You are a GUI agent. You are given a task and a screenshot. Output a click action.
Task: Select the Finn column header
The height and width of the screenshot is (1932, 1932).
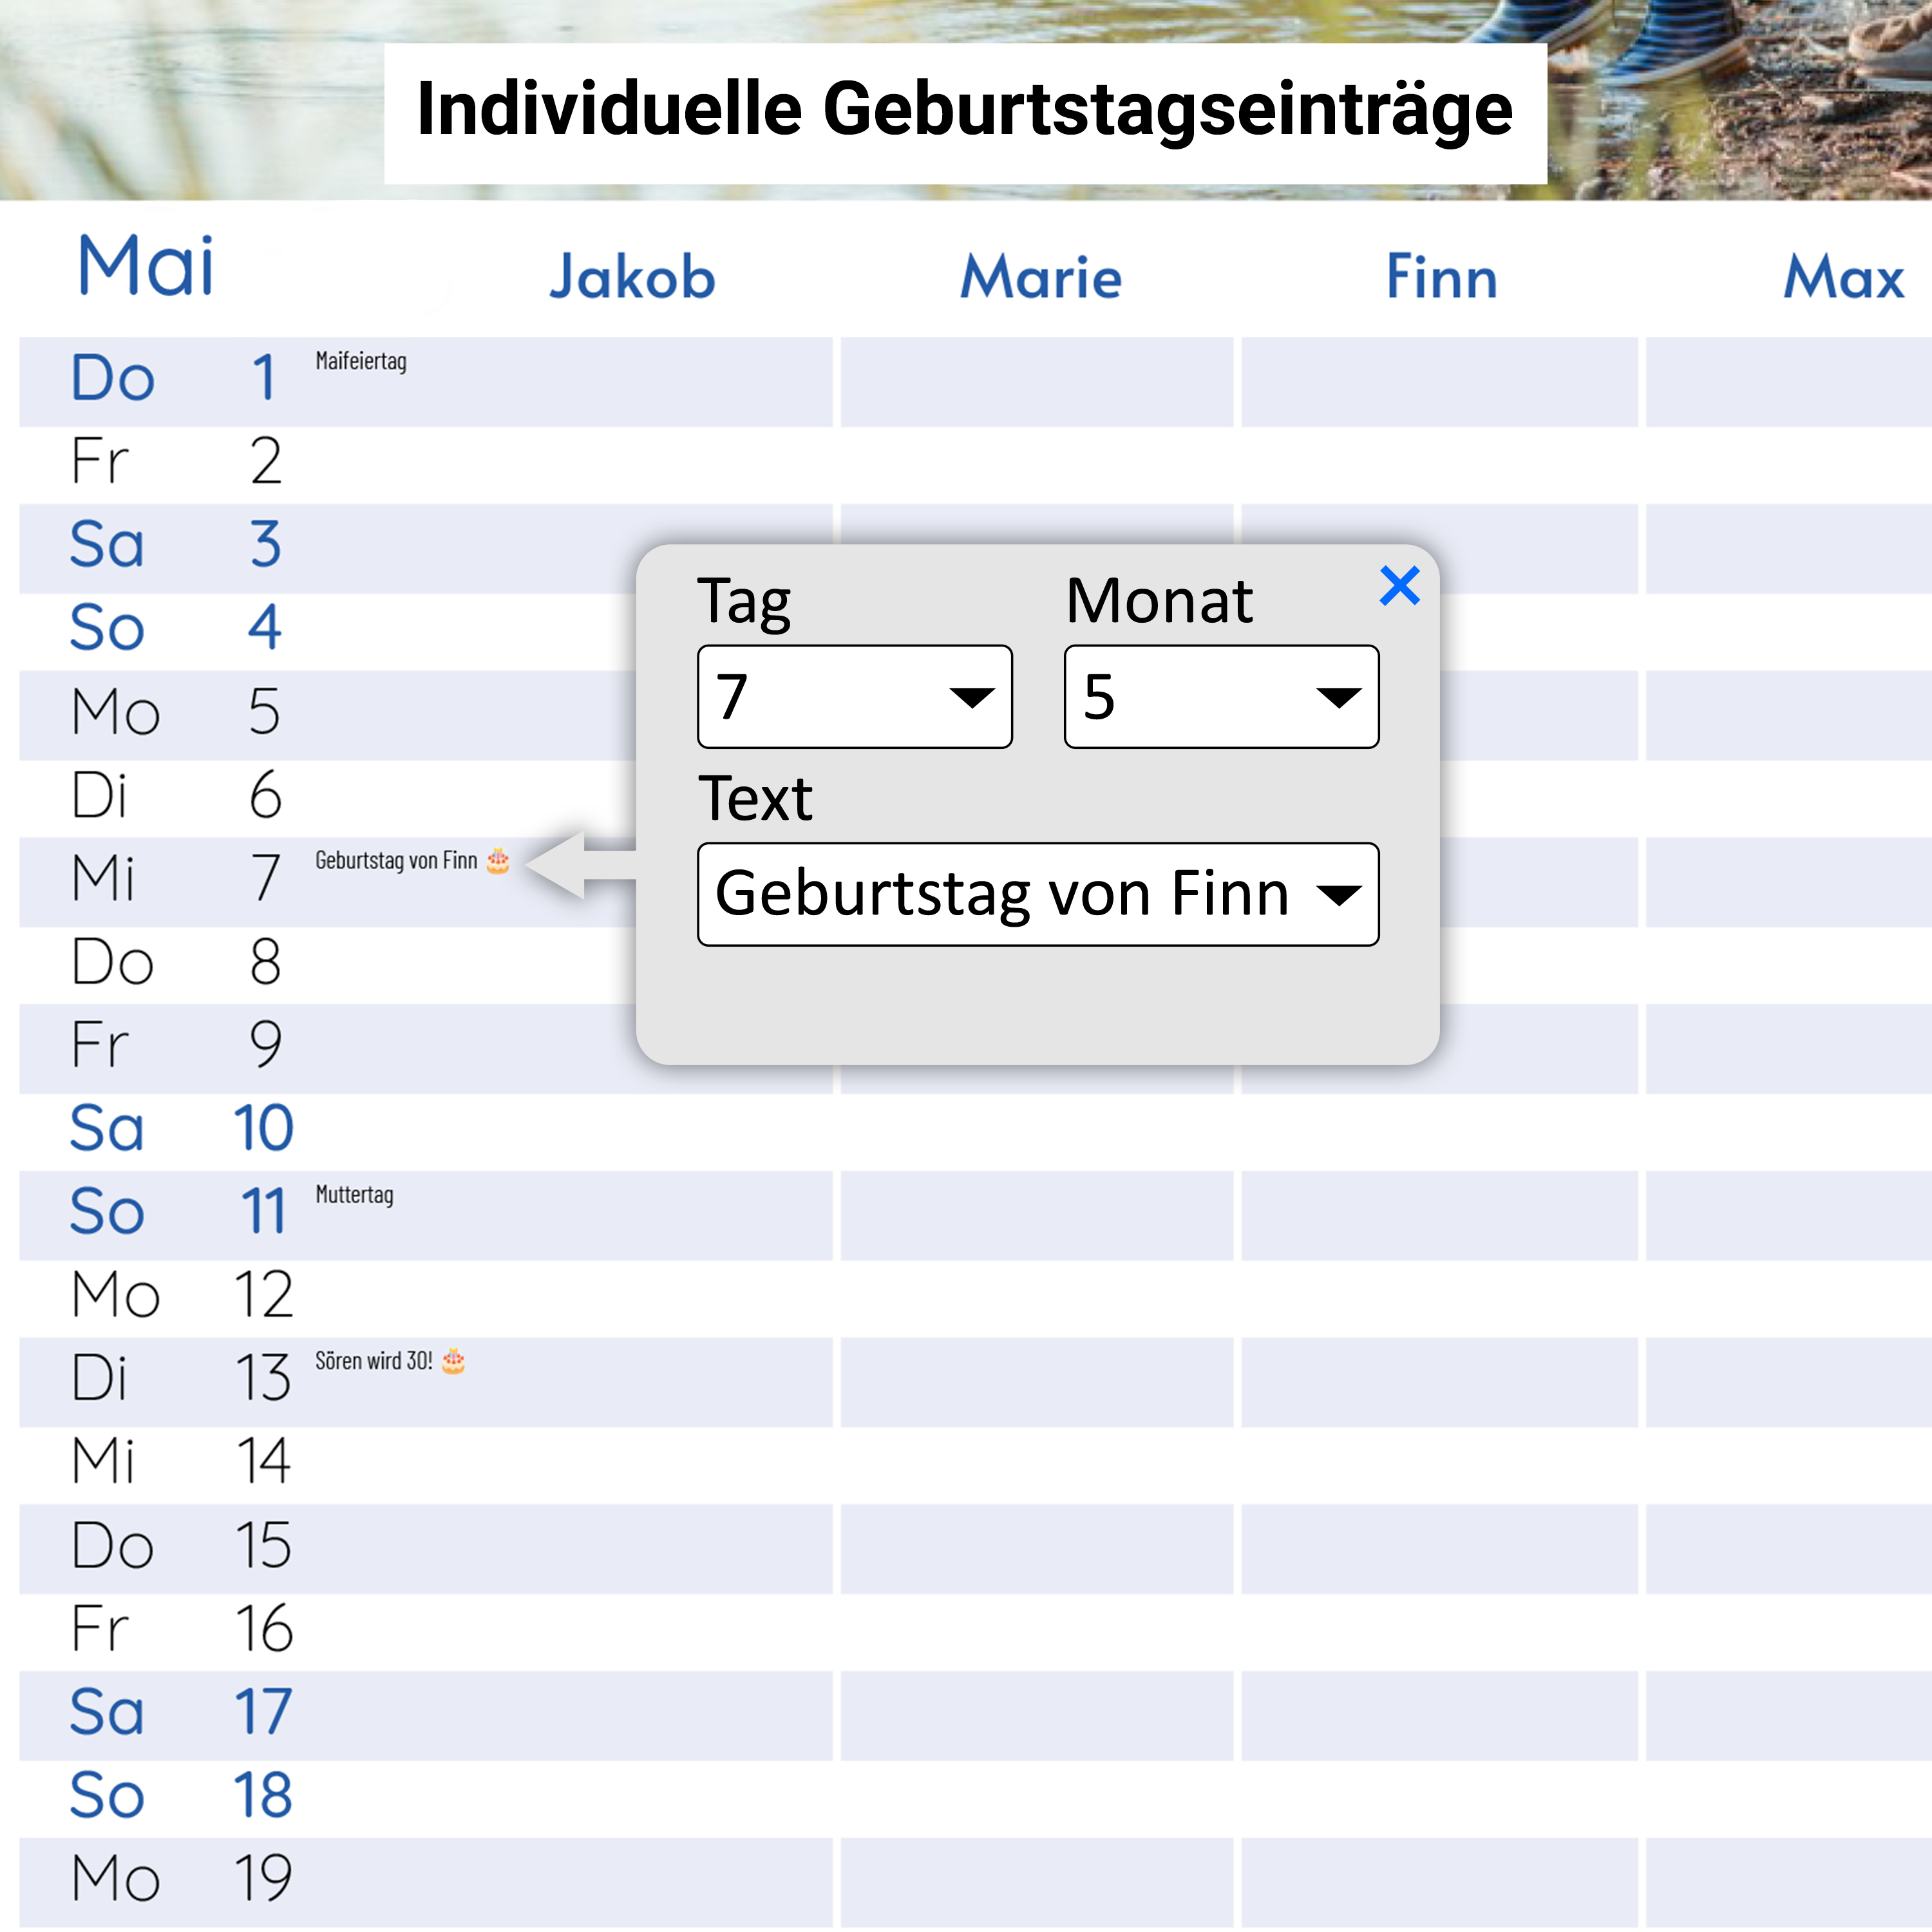[1440, 277]
